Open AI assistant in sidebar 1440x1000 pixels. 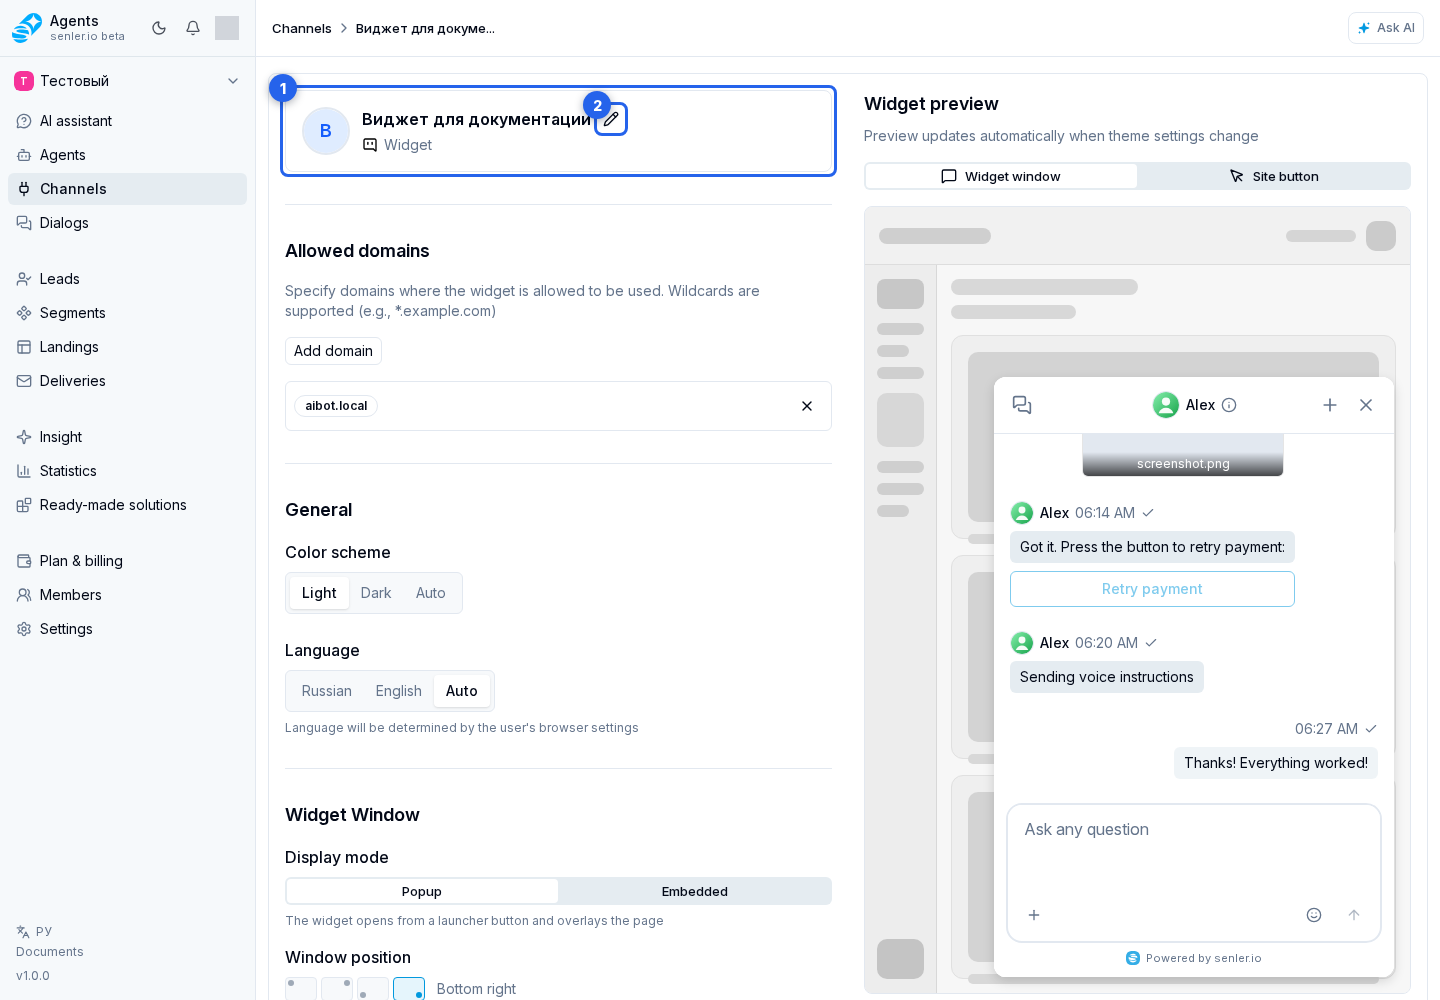coord(127,121)
